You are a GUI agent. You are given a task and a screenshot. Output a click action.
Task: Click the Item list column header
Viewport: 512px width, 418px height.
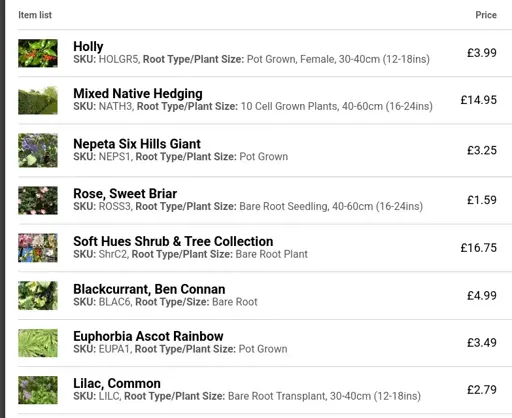(35, 15)
